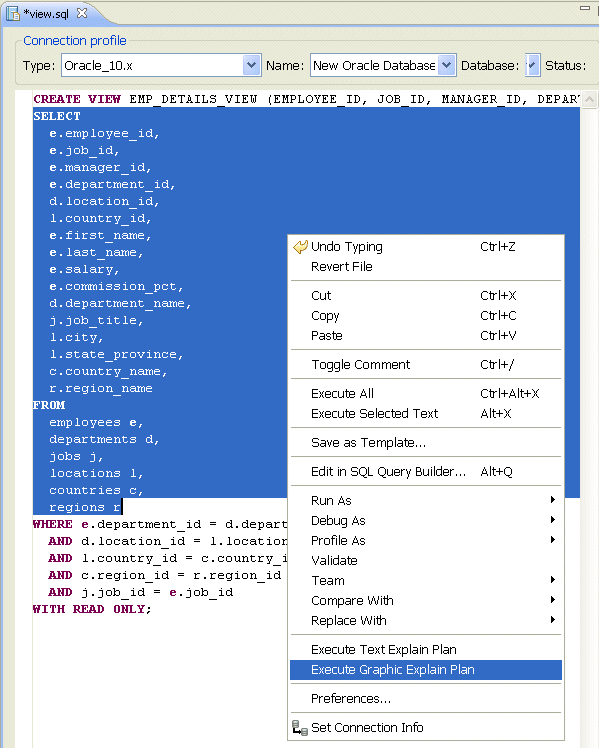Viewport: 599px width, 748px height.
Task: Select Toggle Comment menu entry
Action: [426, 365]
